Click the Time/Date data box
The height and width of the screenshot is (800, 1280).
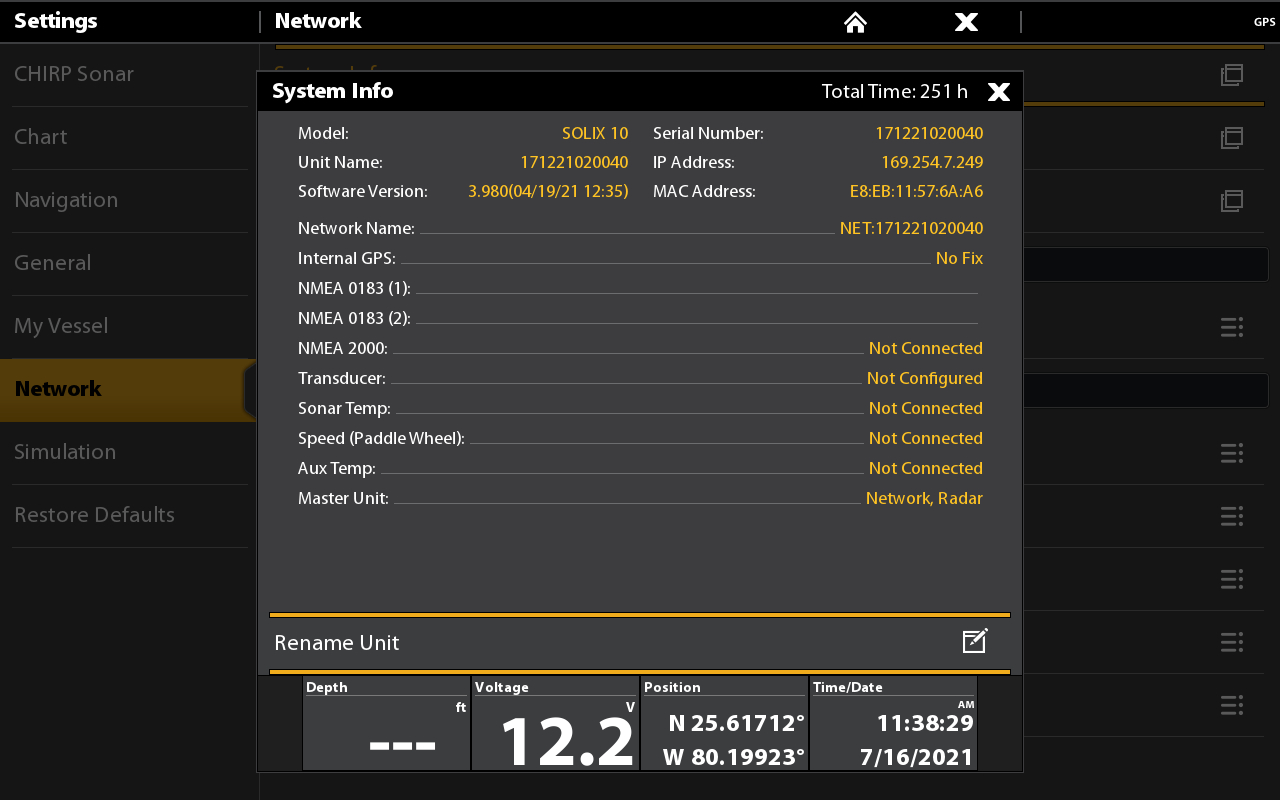click(893, 723)
